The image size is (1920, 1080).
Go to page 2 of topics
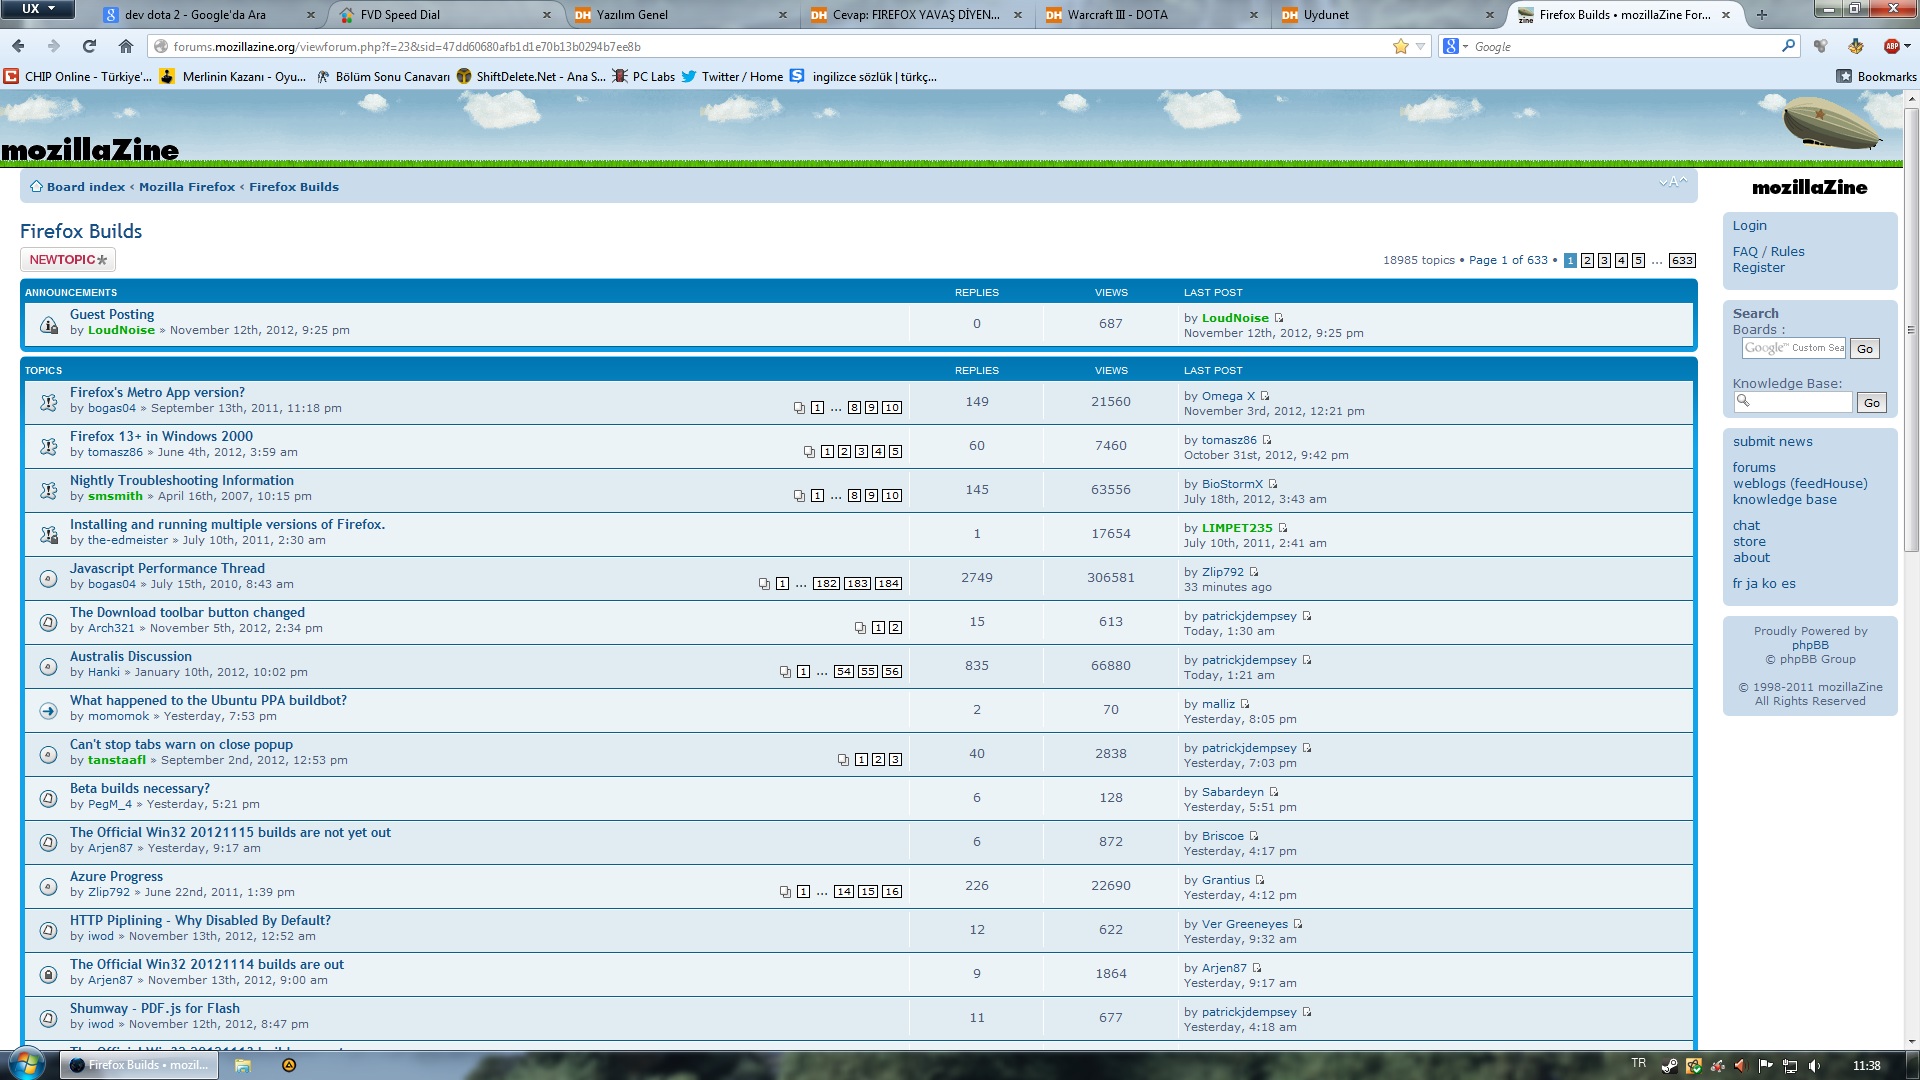tap(1587, 260)
